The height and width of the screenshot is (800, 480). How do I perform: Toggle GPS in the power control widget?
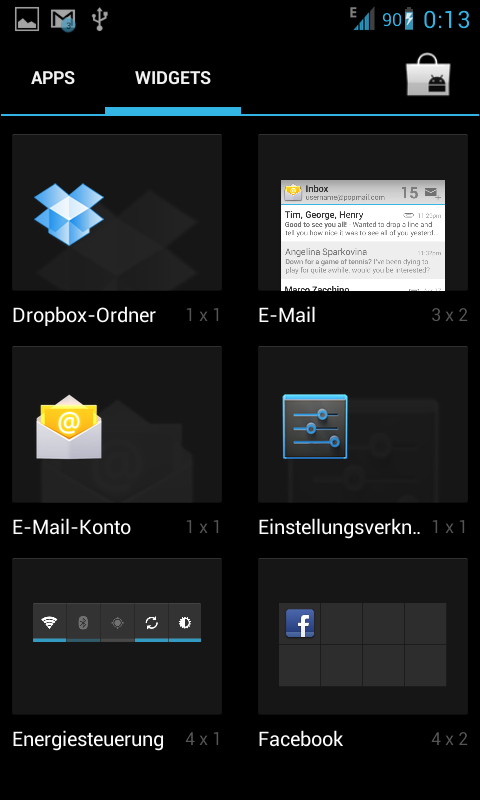pos(117,622)
